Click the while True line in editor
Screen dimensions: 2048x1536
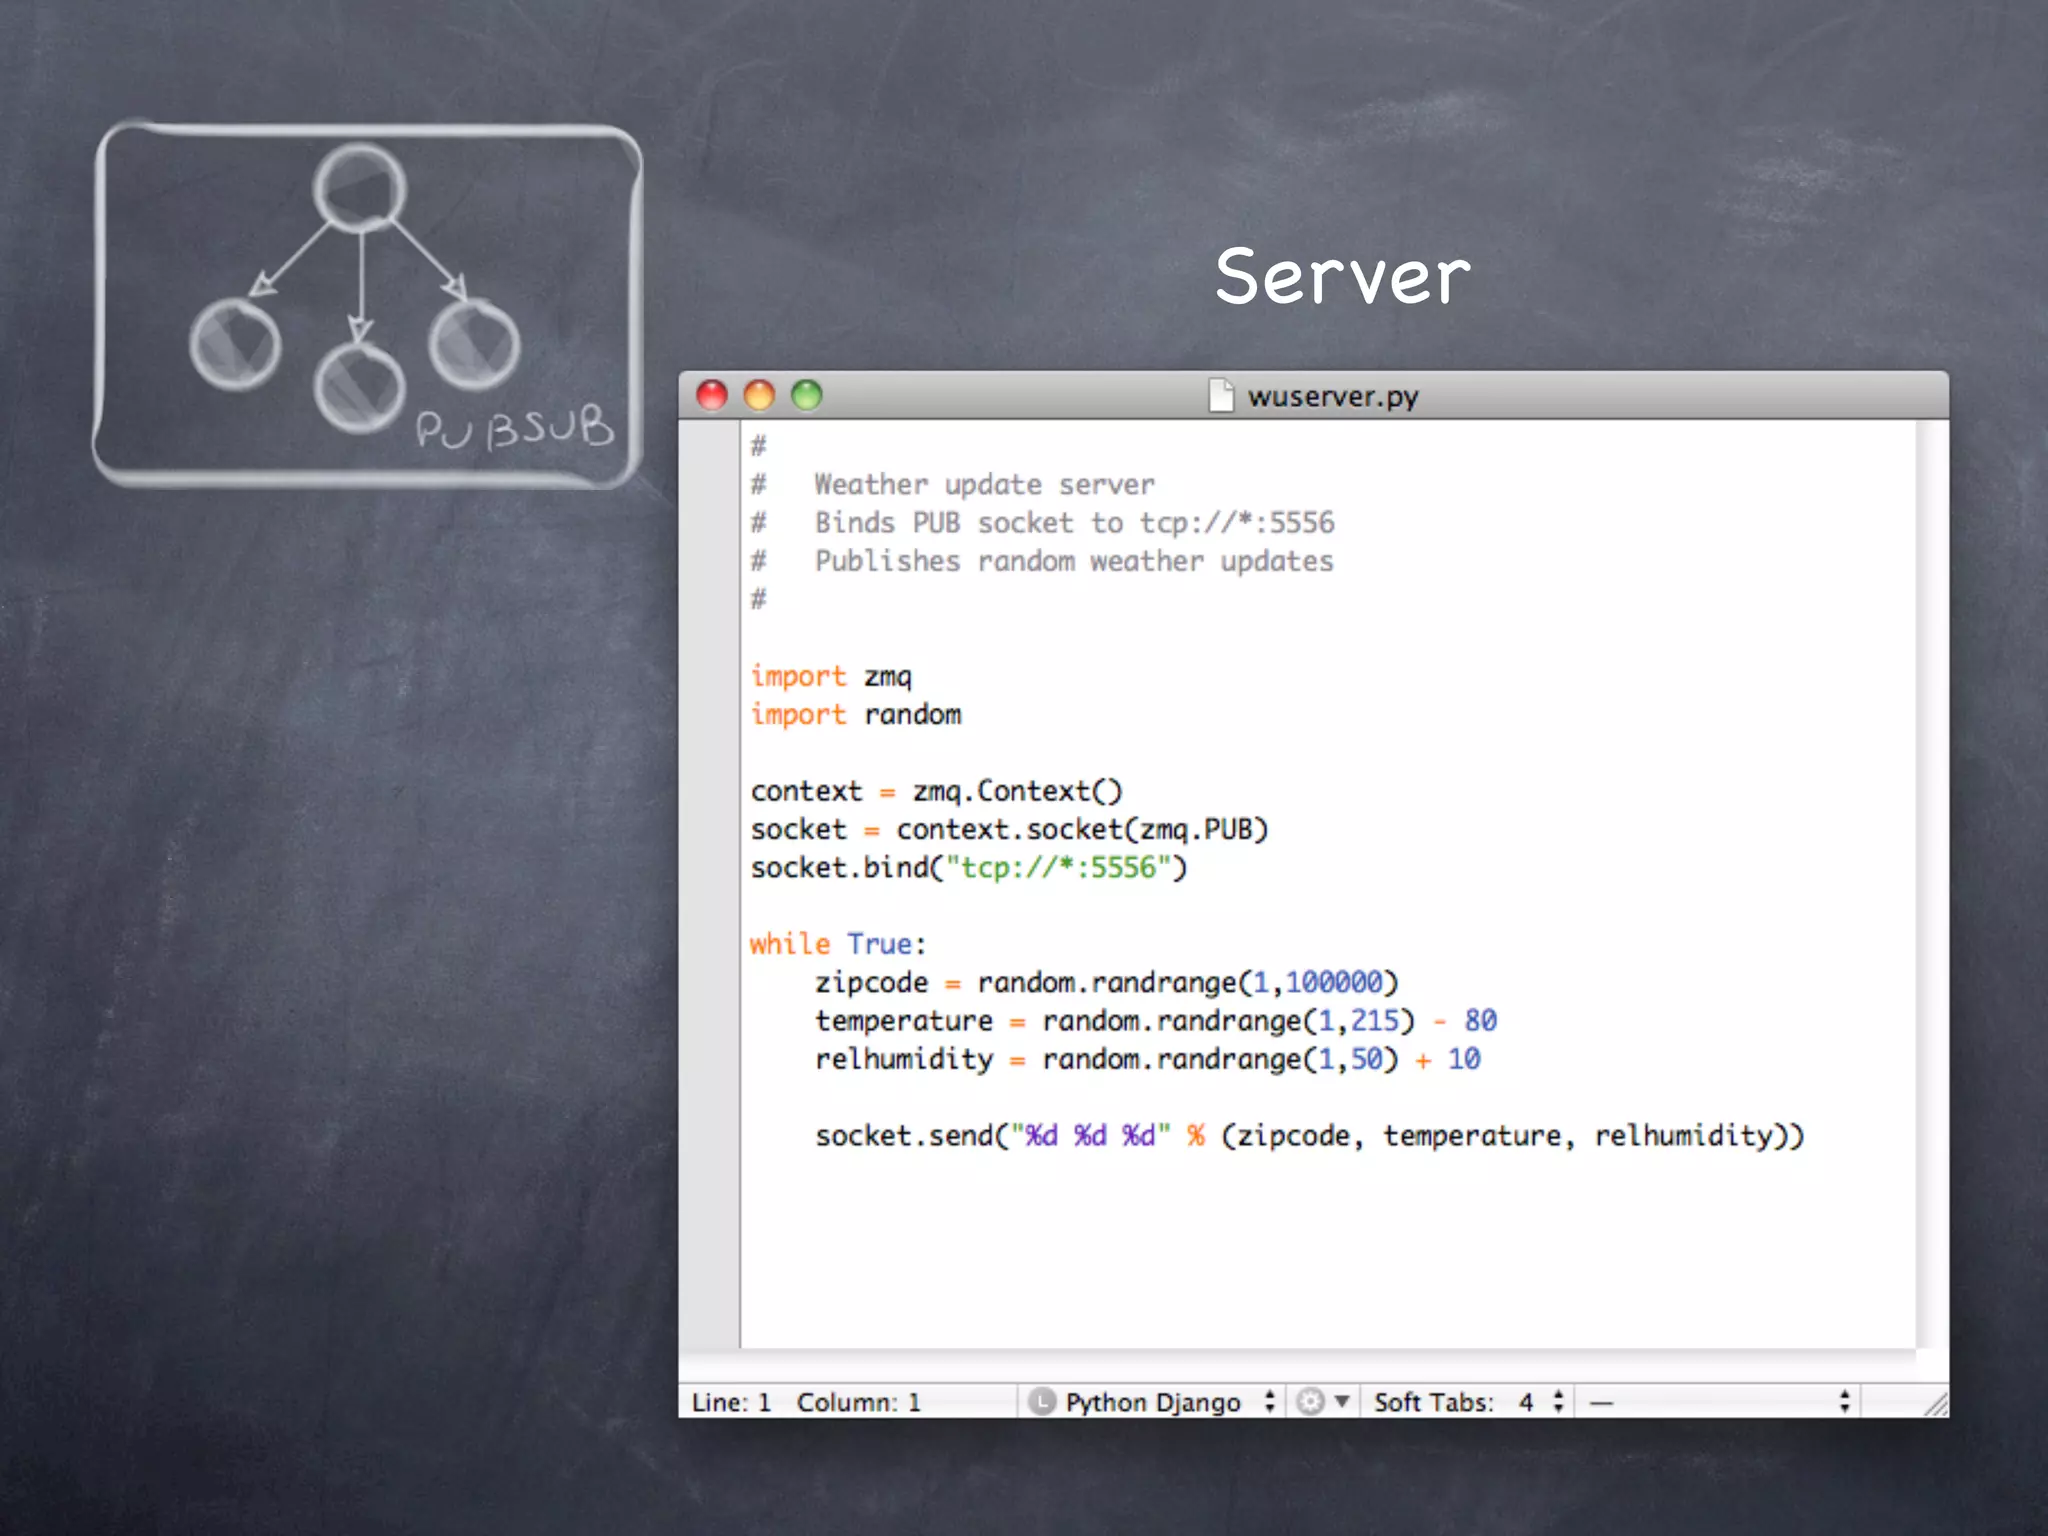click(838, 944)
